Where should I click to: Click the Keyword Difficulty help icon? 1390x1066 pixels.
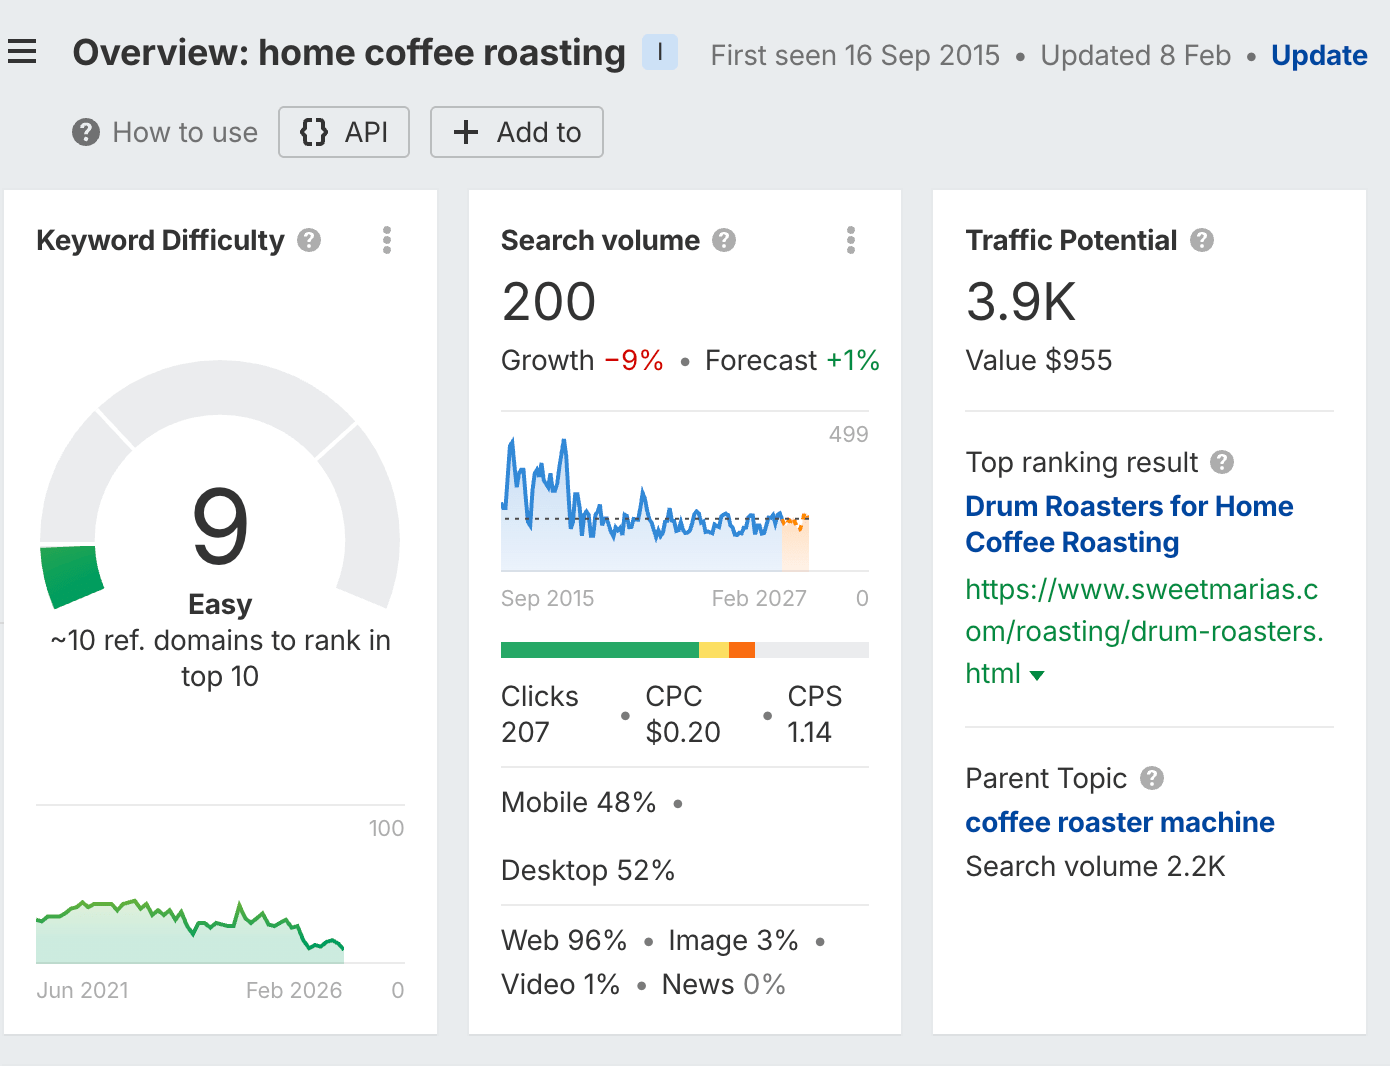point(309,240)
